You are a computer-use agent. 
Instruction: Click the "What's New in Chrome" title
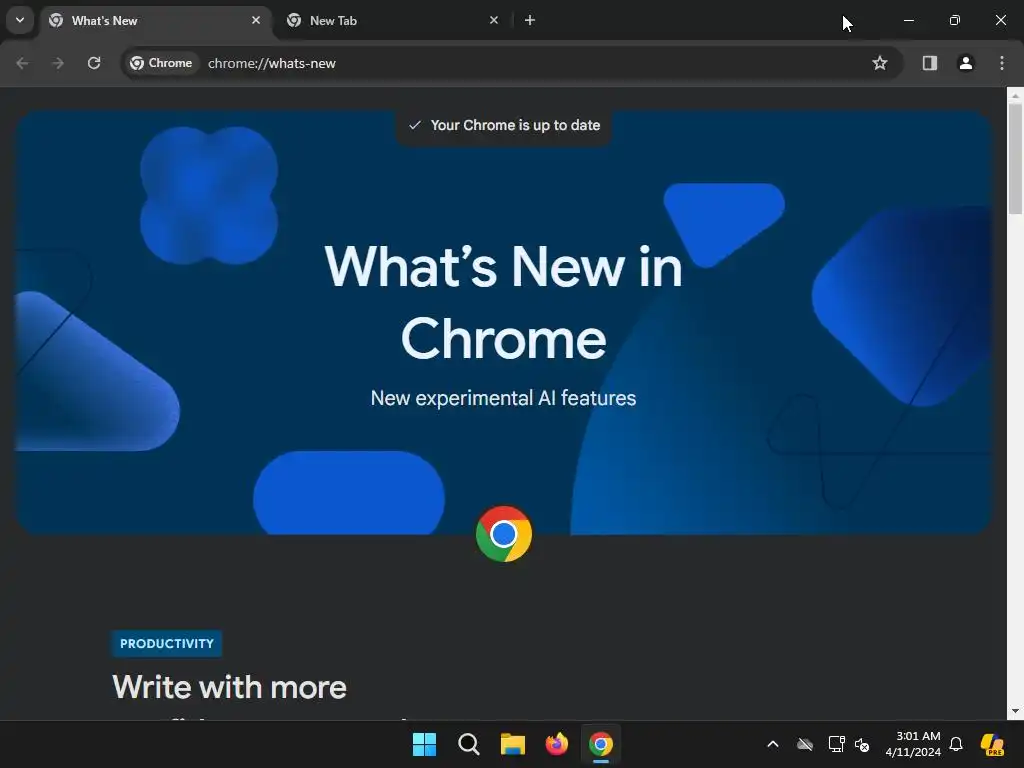pos(504,302)
